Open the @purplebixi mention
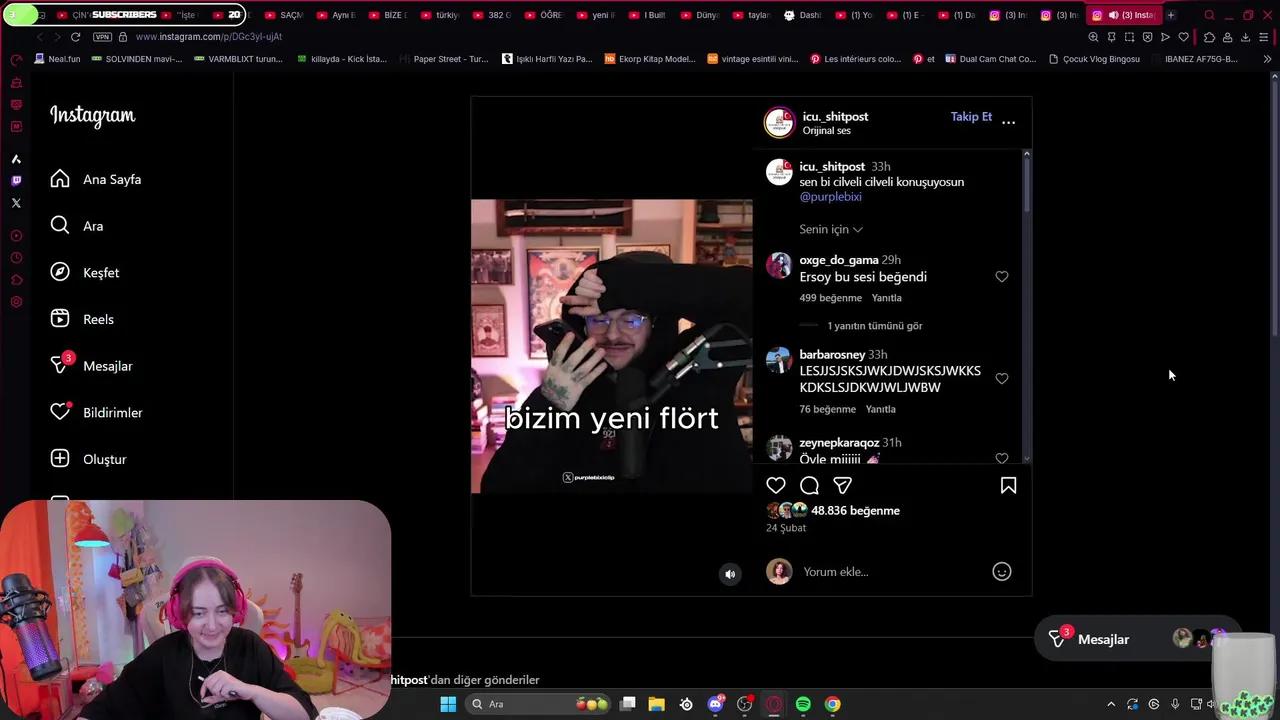Screen dimensions: 1280x720 point(830,197)
